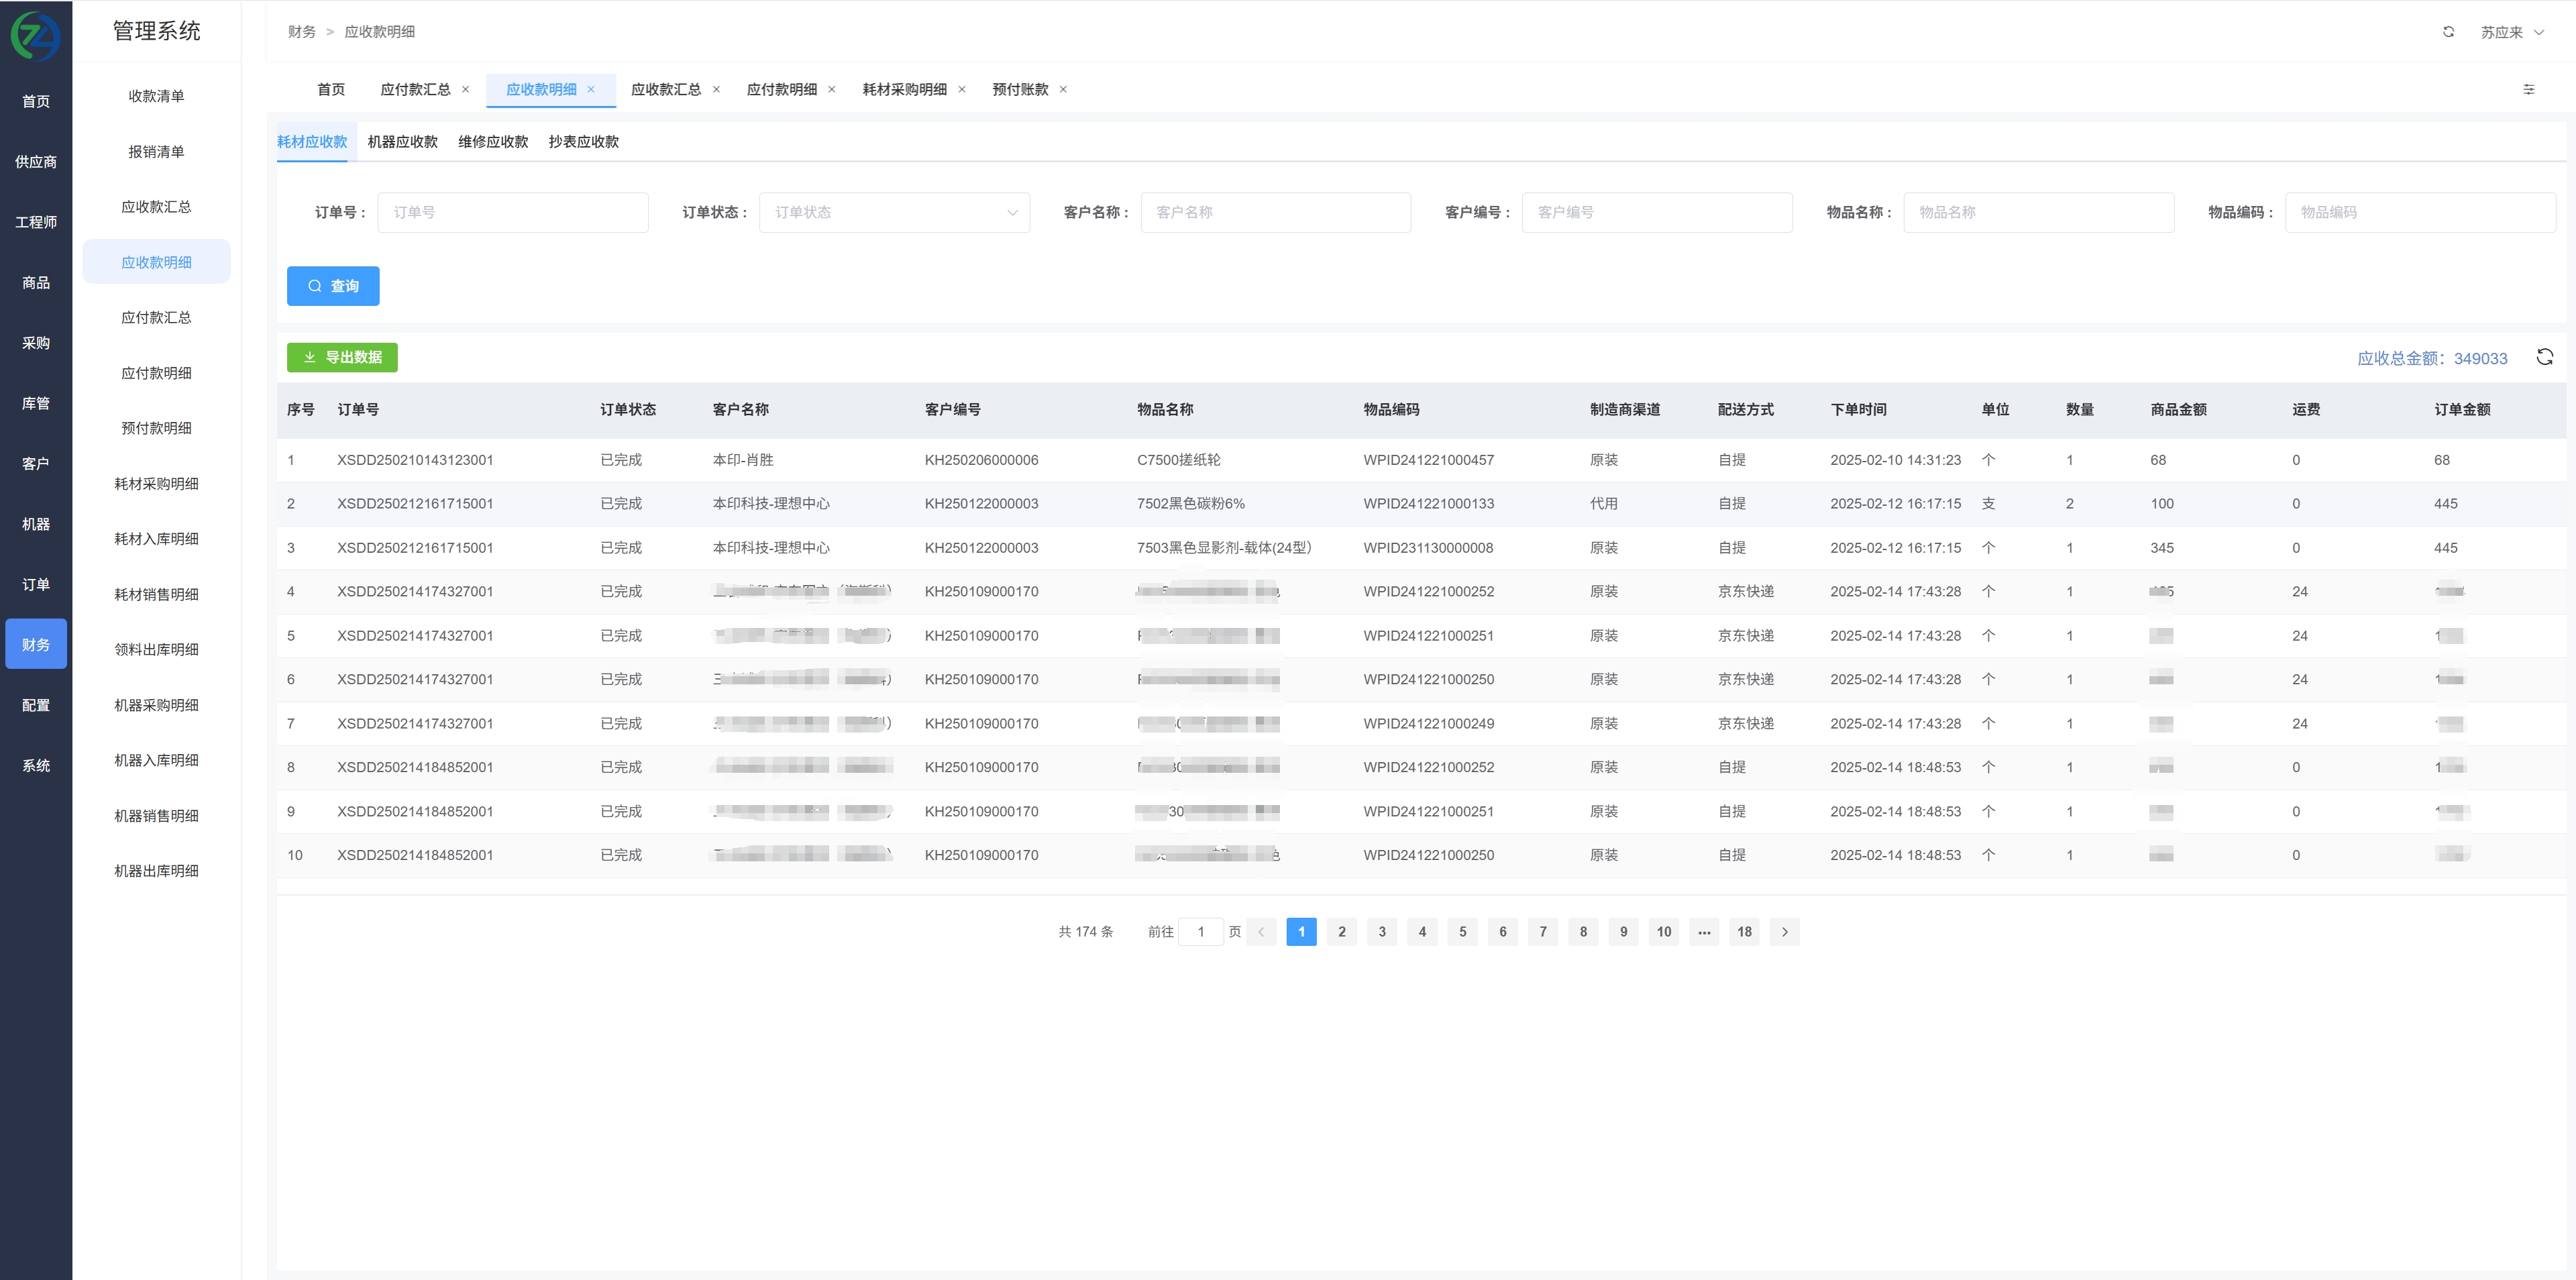The height and width of the screenshot is (1280, 2576).
Task: Go to page 2
Action: click(1342, 932)
